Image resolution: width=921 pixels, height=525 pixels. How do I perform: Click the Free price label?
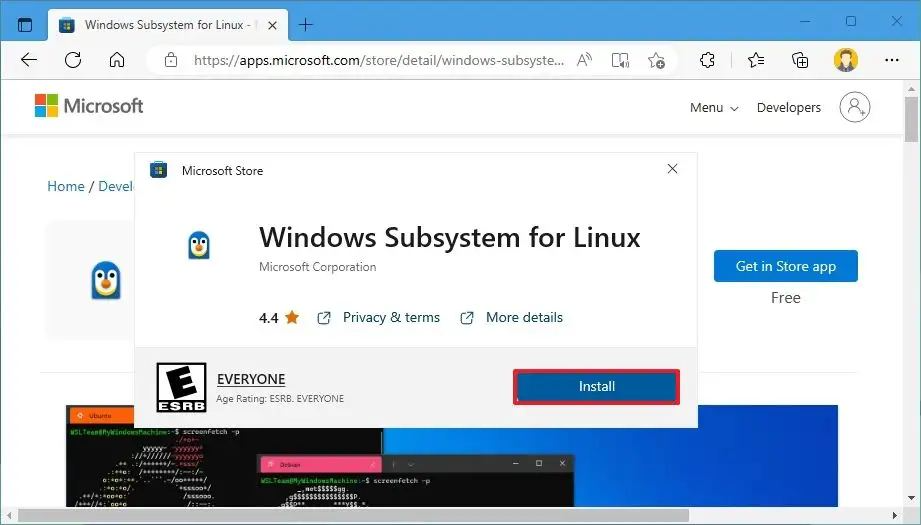tap(785, 298)
